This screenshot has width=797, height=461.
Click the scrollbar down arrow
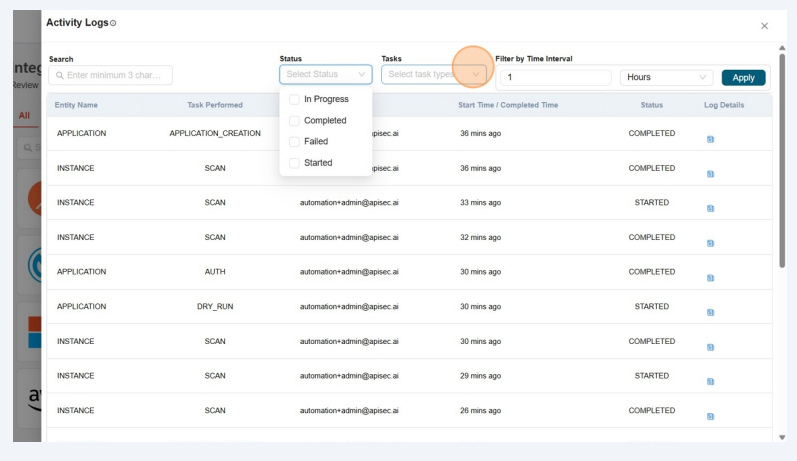coord(782,437)
